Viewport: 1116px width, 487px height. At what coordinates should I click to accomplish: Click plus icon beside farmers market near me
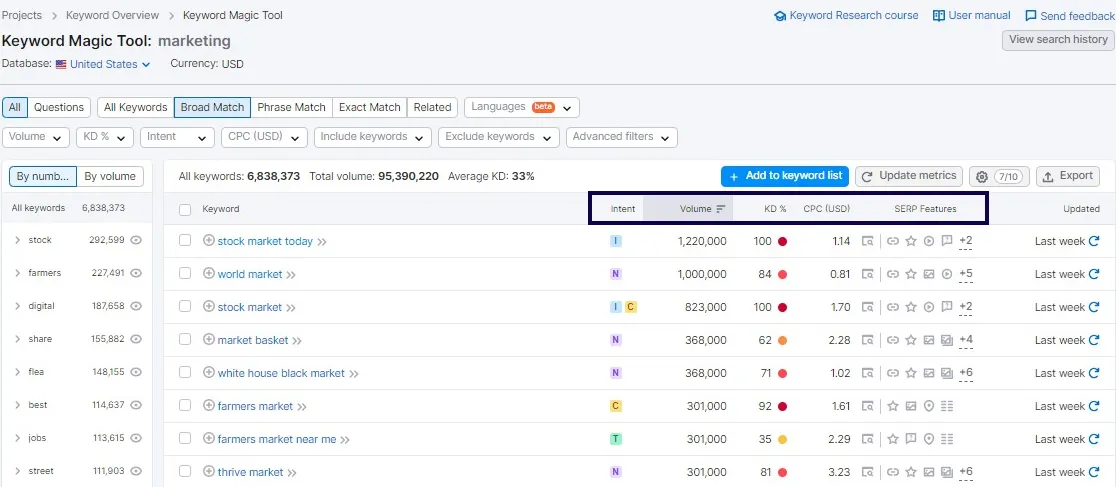209,439
